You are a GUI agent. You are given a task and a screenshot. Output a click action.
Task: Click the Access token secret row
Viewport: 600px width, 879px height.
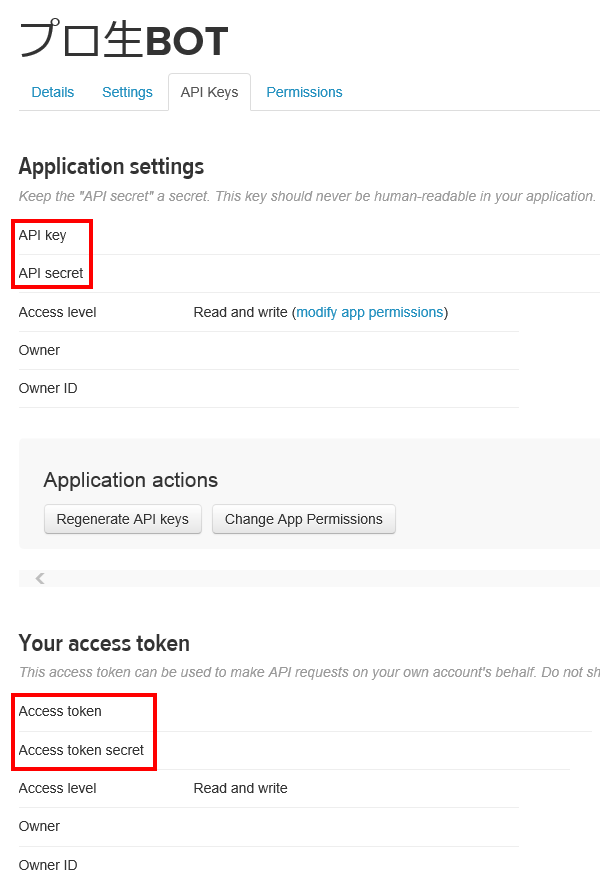84,750
